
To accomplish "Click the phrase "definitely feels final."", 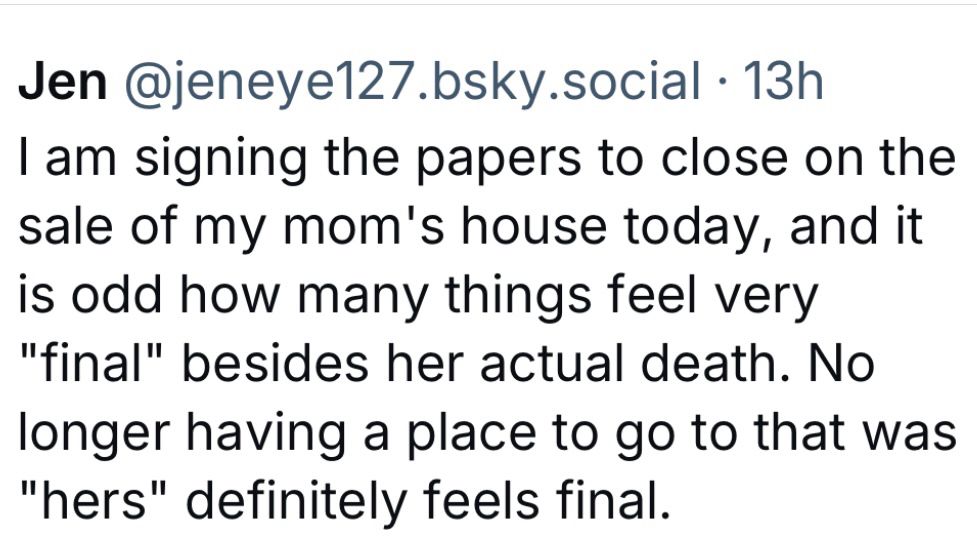I will pyautogui.click(x=429, y=500).
